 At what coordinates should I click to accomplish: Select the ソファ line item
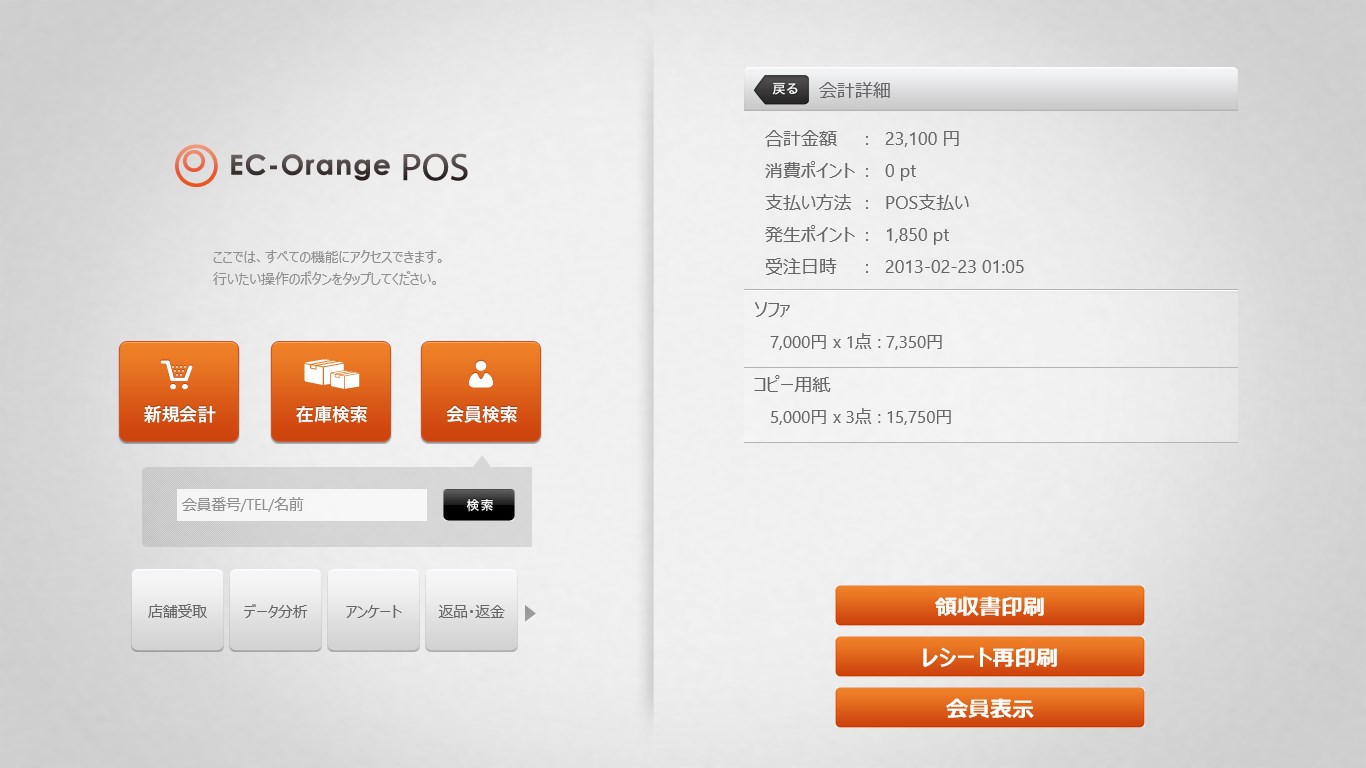(989, 327)
